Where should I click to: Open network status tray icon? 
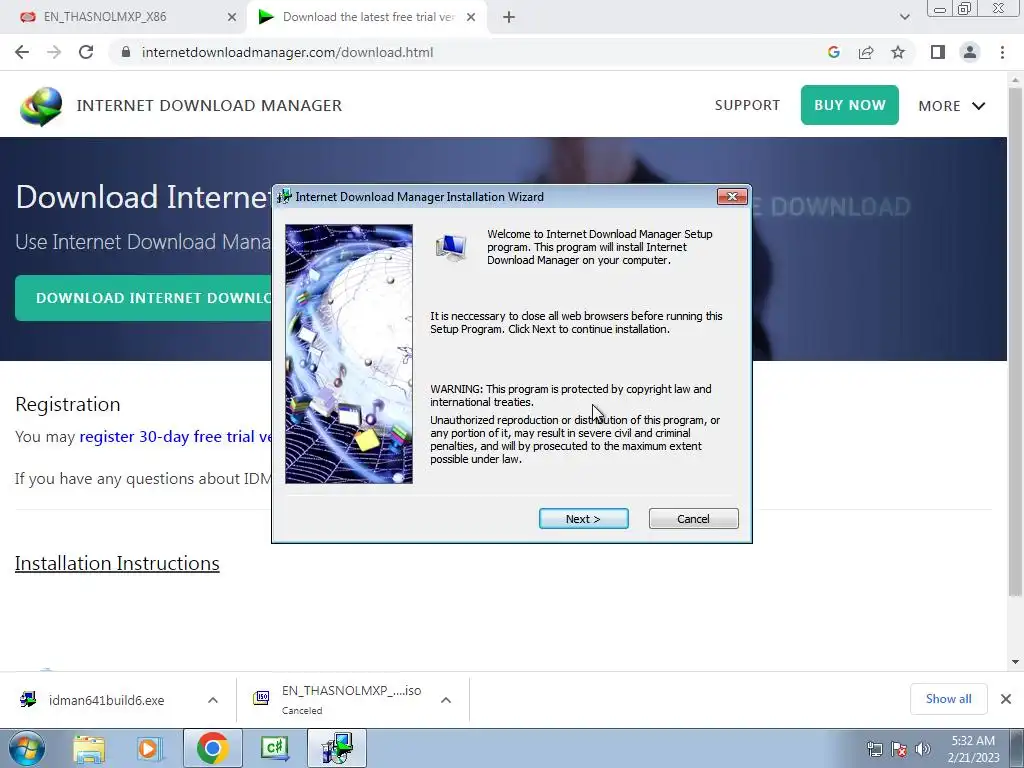tap(874, 749)
